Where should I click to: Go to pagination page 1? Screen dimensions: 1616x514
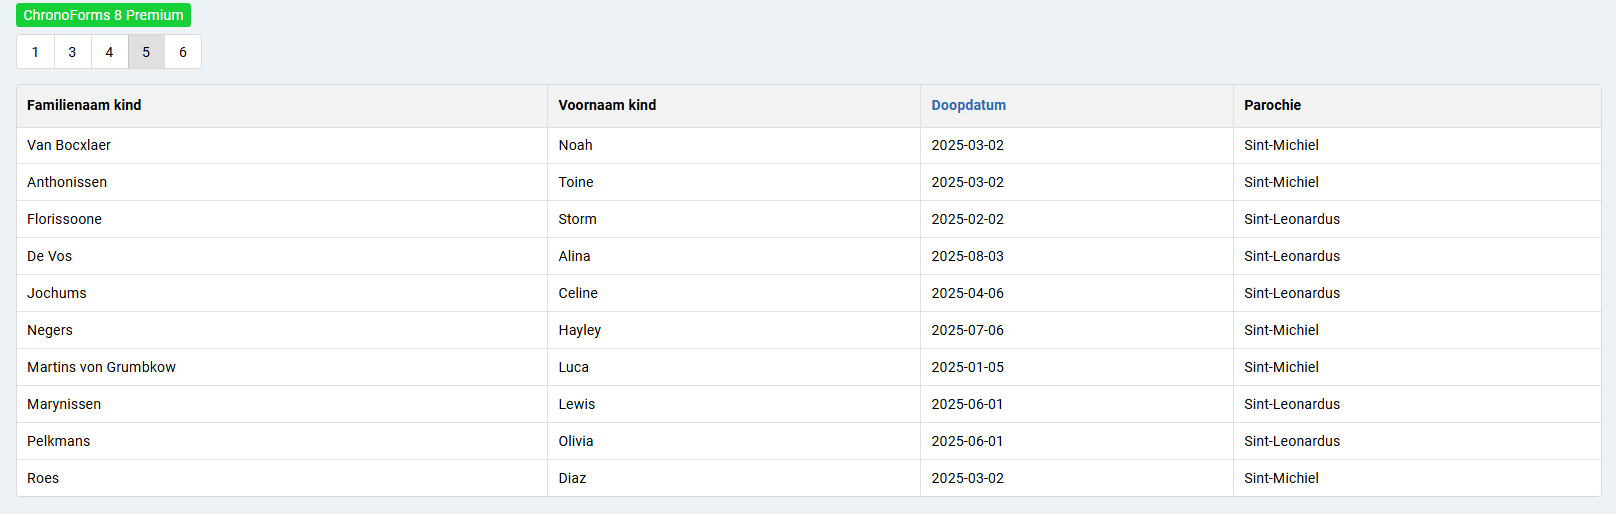coord(35,52)
